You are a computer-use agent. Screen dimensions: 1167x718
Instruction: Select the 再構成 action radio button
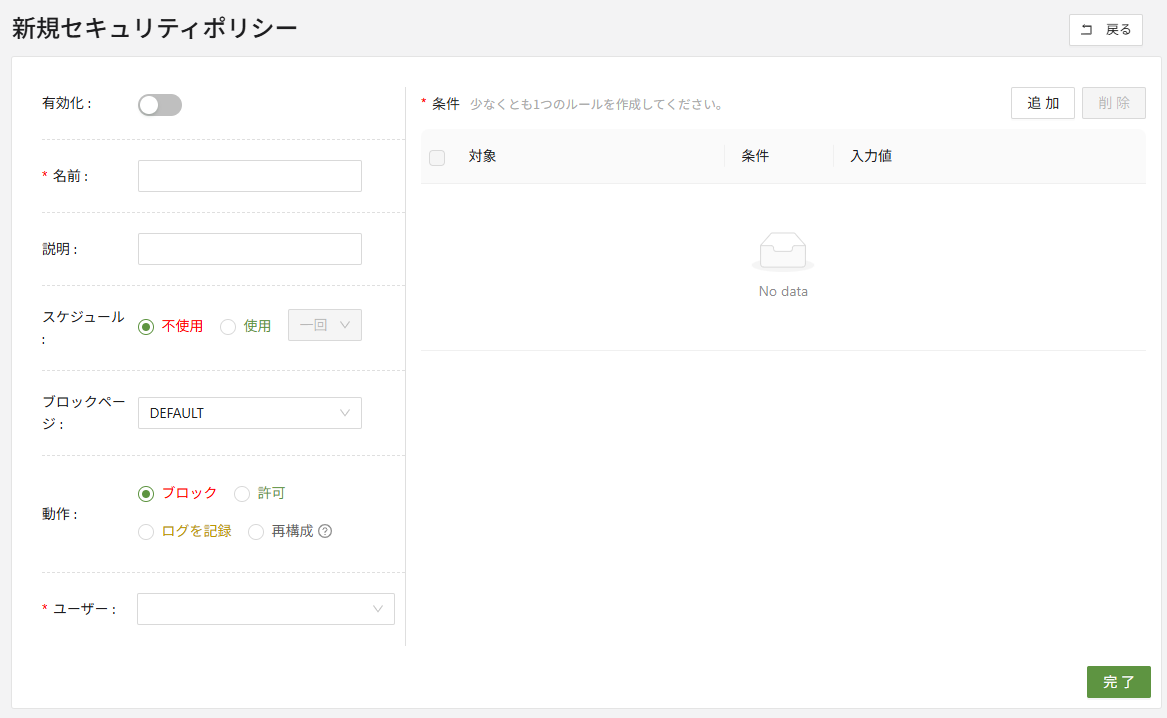point(256,531)
